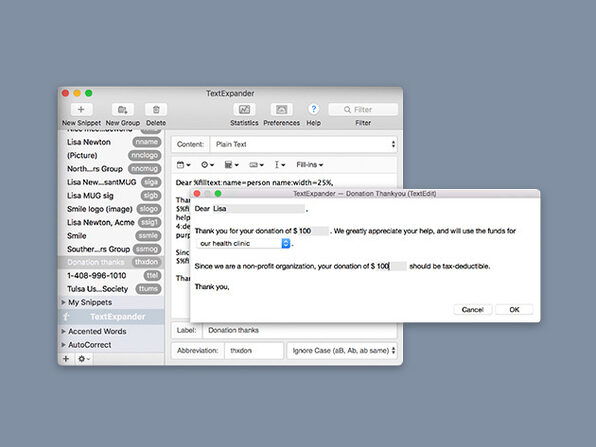Select the (Picture) snippet

click(111, 155)
